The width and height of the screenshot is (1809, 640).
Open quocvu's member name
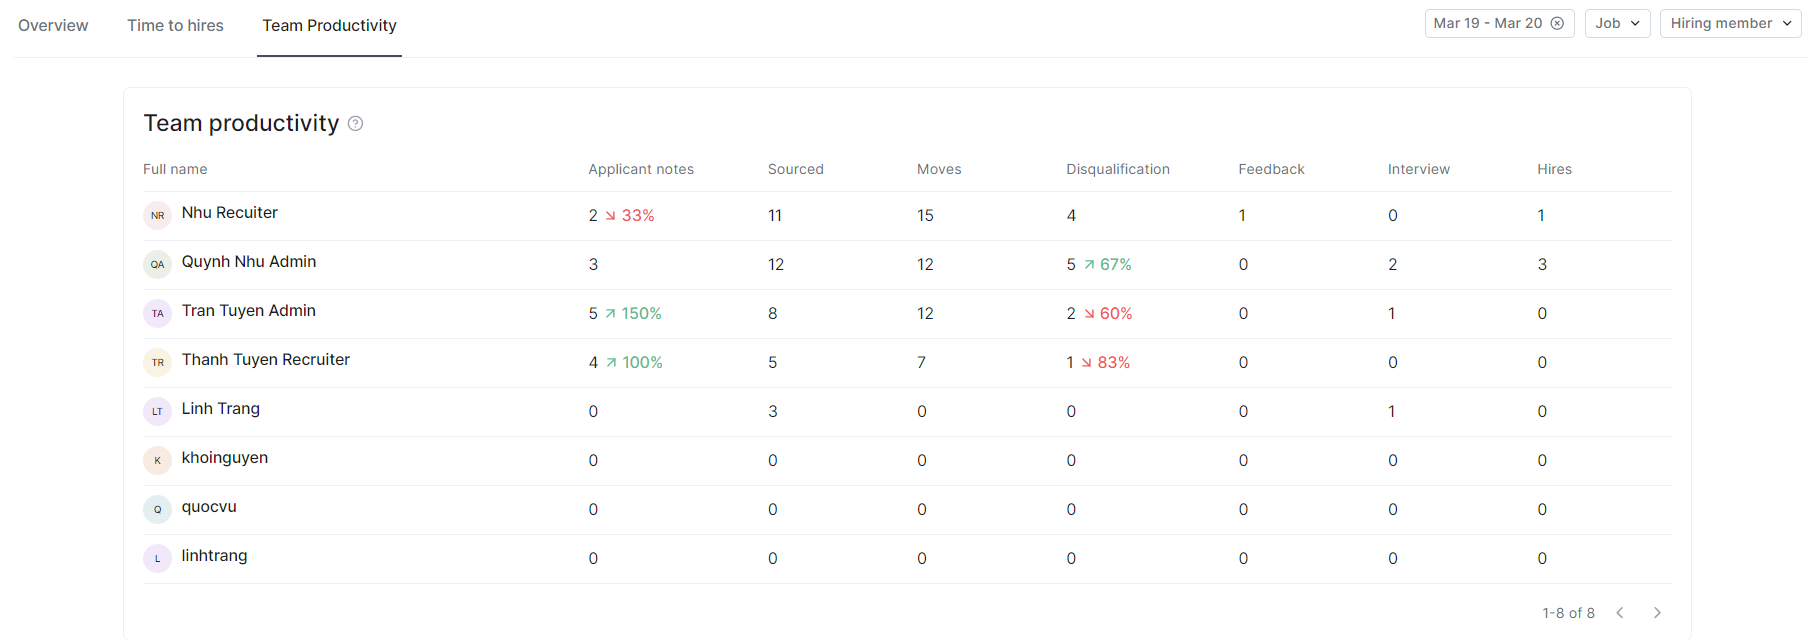[209, 507]
